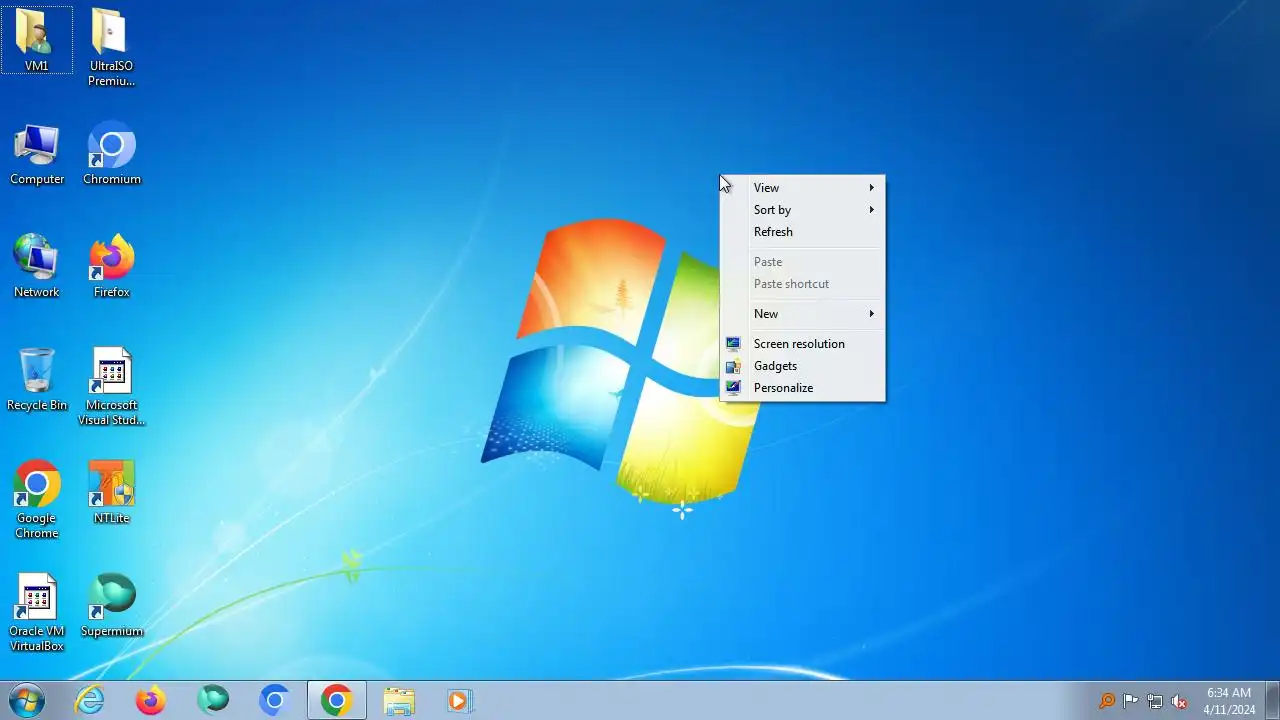The width and height of the screenshot is (1280, 720).
Task: Open Windows Explorer from the taskbar
Action: click(399, 700)
